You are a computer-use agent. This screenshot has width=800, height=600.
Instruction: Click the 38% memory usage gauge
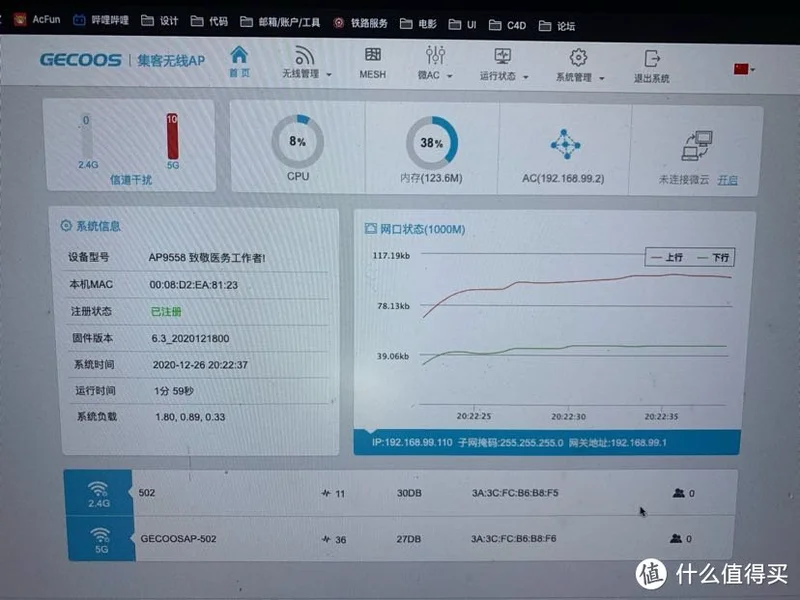tap(432, 143)
